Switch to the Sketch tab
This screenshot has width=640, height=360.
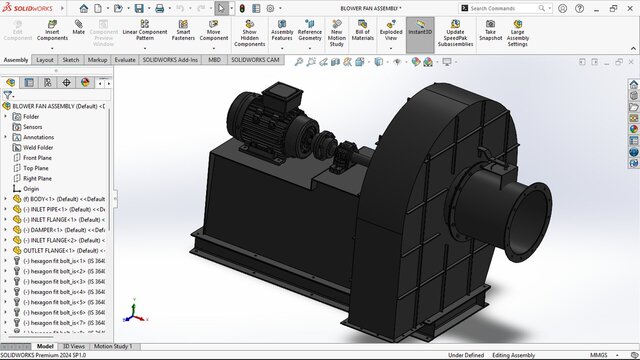[71, 60]
